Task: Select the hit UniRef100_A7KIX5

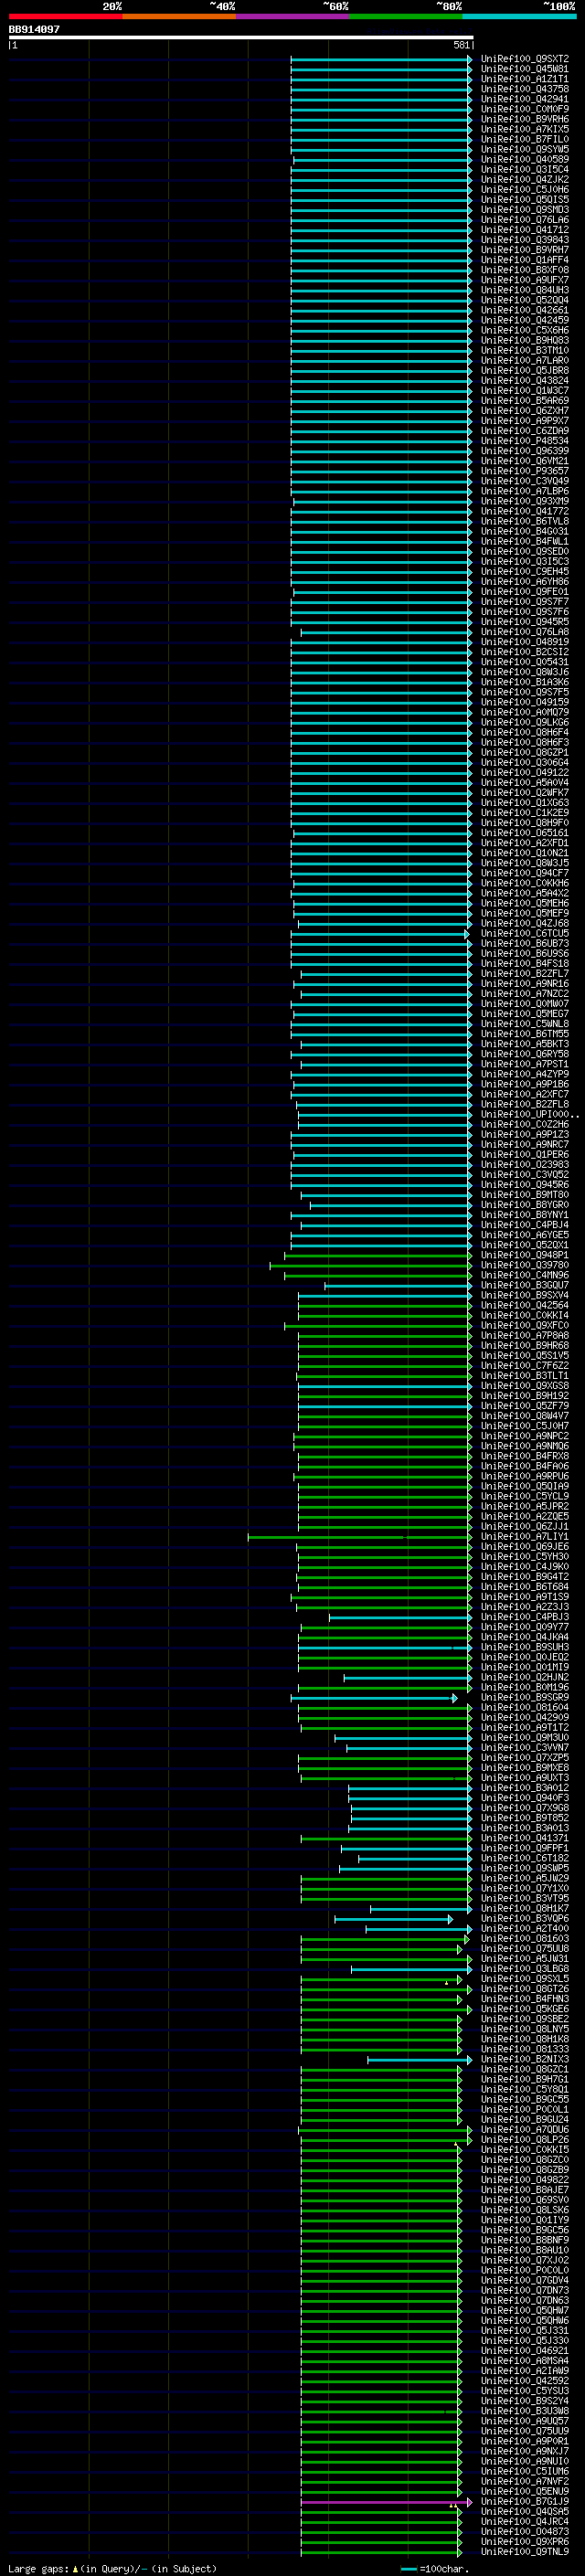Action: point(524,129)
